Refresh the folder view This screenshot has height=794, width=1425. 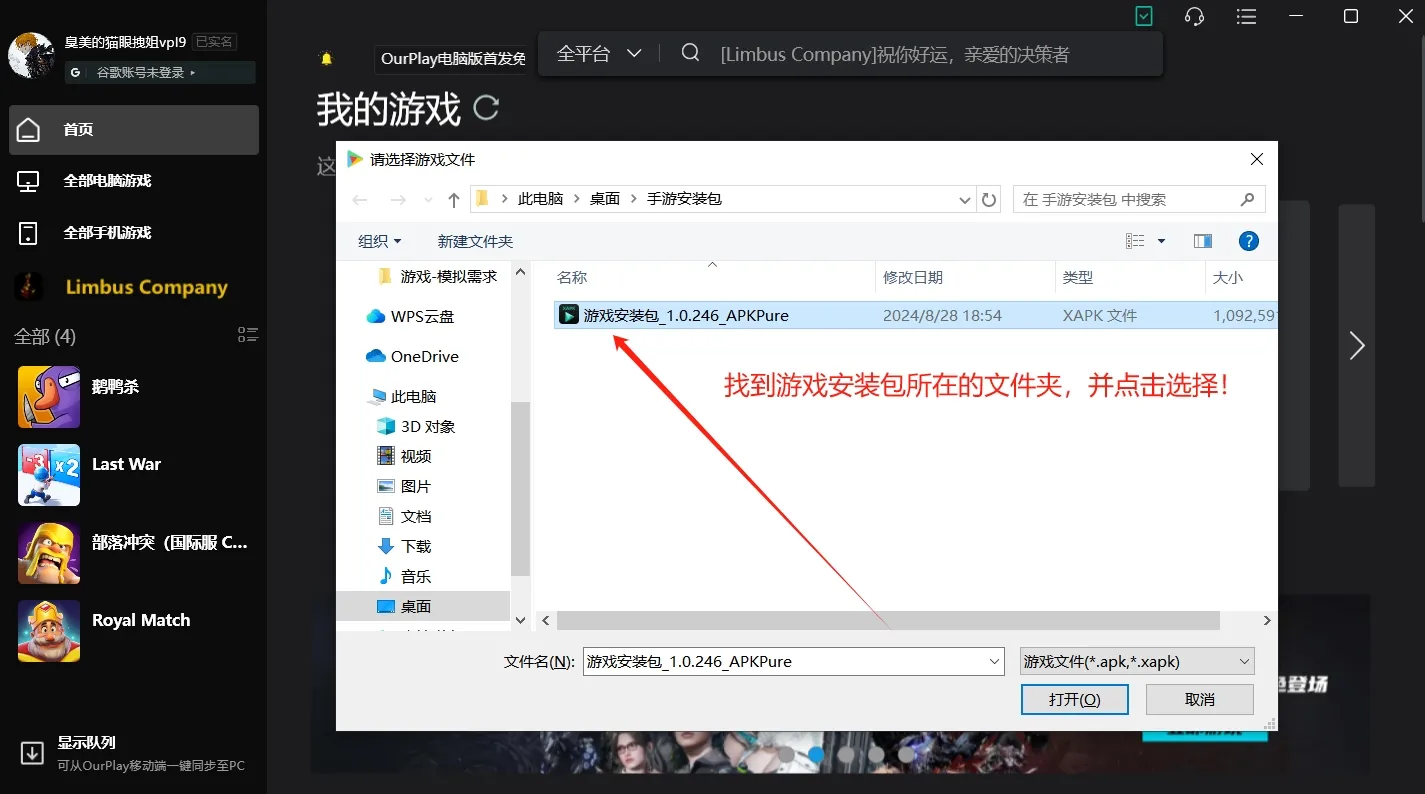pyautogui.click(x=989, y=200)
